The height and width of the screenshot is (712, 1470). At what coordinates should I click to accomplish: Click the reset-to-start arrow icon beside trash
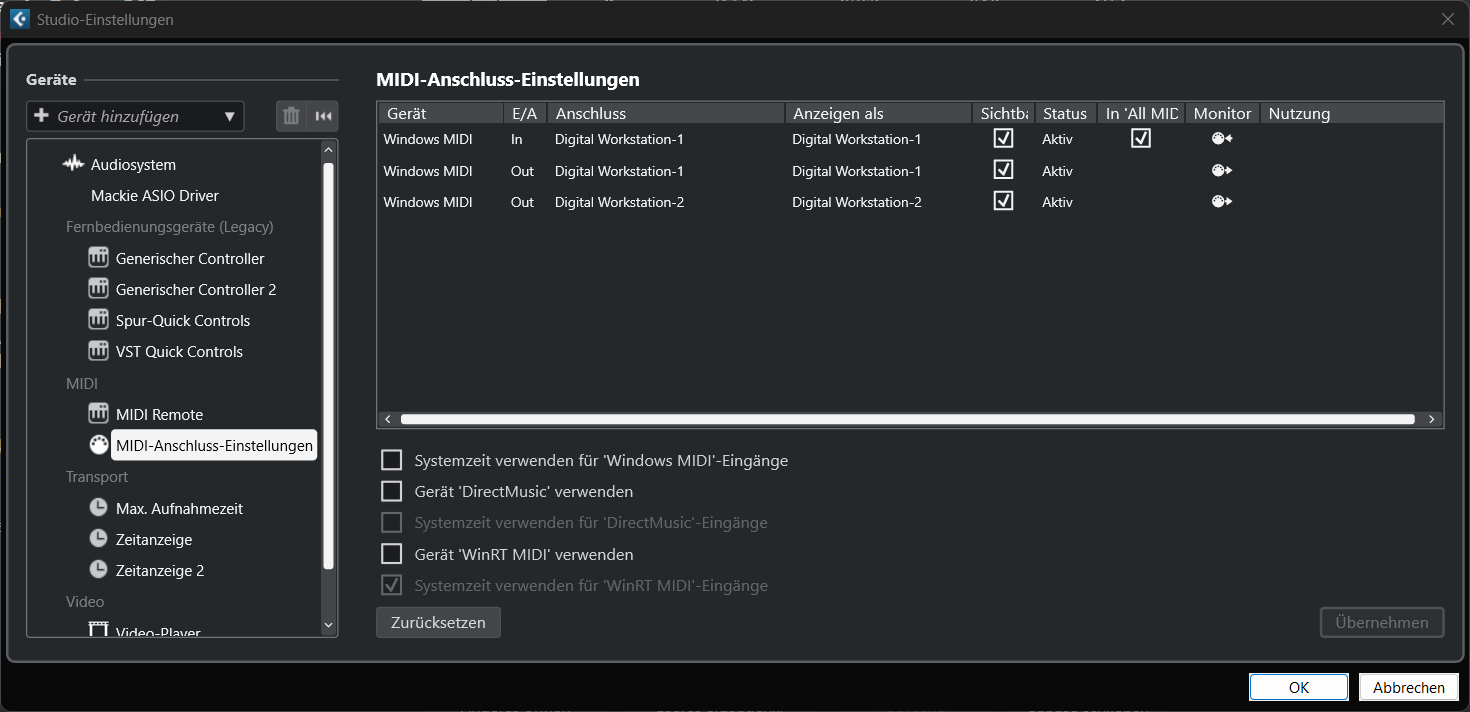click(323, 116)
